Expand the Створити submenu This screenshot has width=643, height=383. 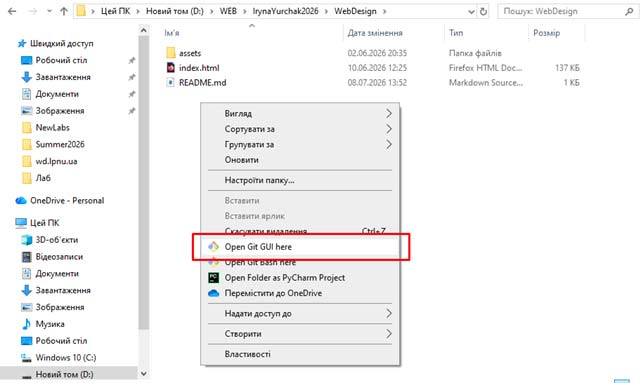tap(300, 334)
